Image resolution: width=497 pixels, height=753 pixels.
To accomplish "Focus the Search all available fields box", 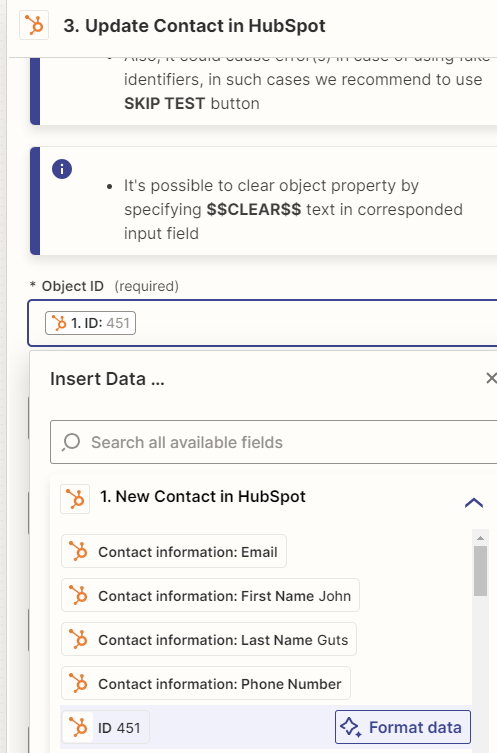I will pyautogui.click(x=274, y=442).
